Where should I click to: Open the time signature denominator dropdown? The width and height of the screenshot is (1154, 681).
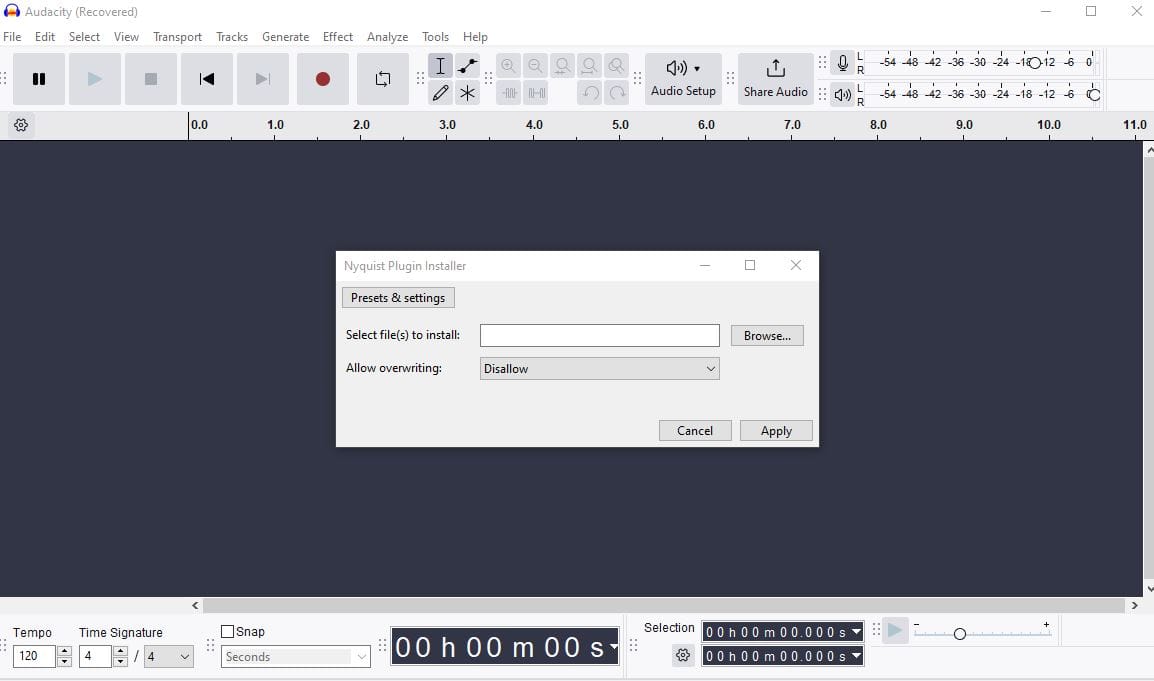(169, 657)
